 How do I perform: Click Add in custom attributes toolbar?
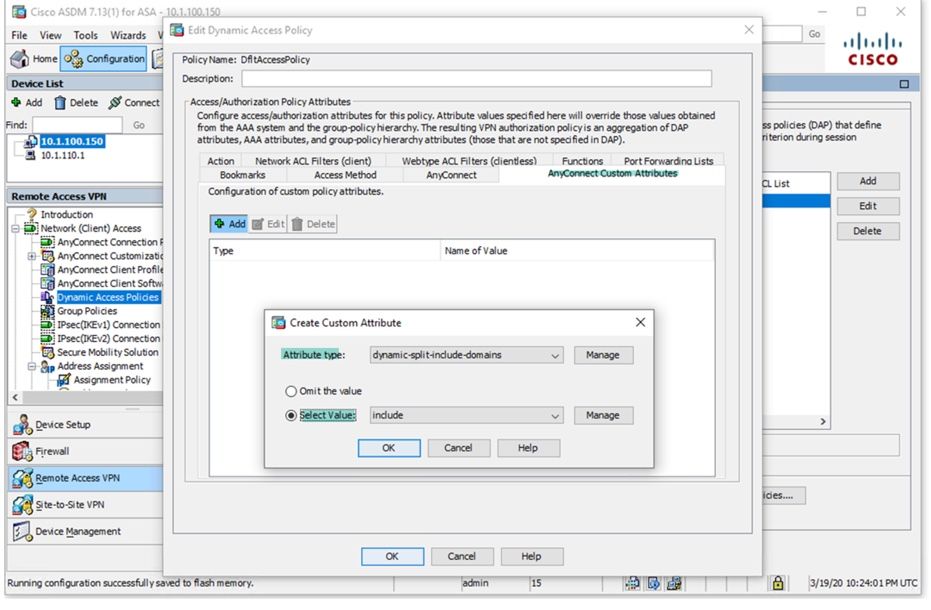[229, 224]
